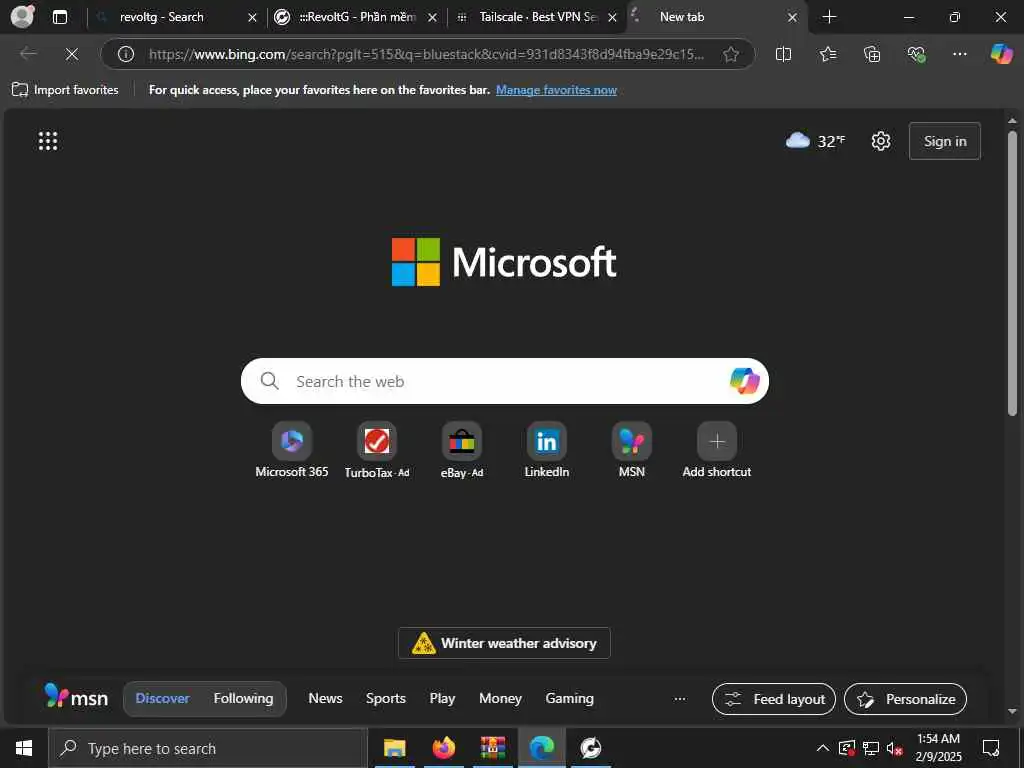Open Winter weather advisory alert
This screenshot has height=768, width=1024.
pyautogui.click(x=504, y=643)
